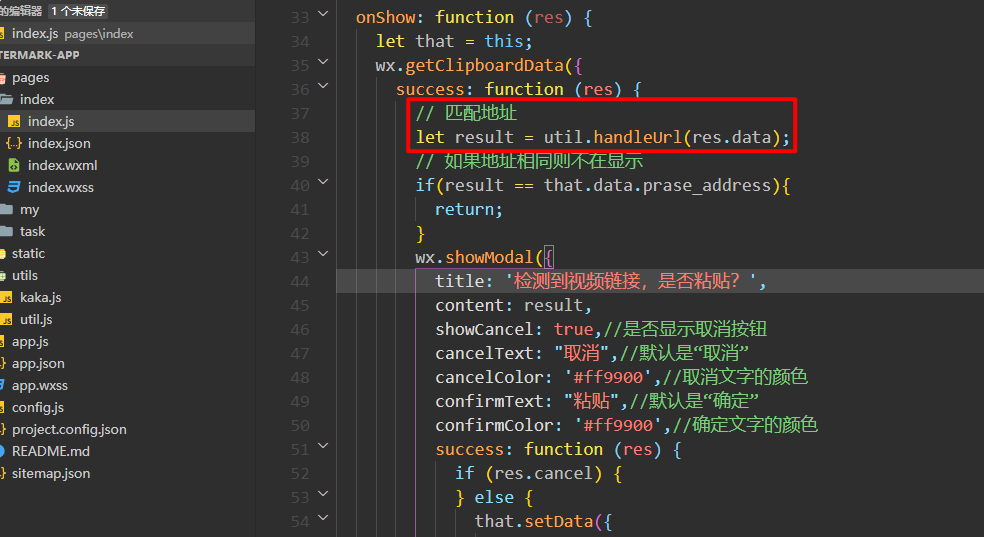
Task: Open project.config.json file
Action: coord(69,428)
